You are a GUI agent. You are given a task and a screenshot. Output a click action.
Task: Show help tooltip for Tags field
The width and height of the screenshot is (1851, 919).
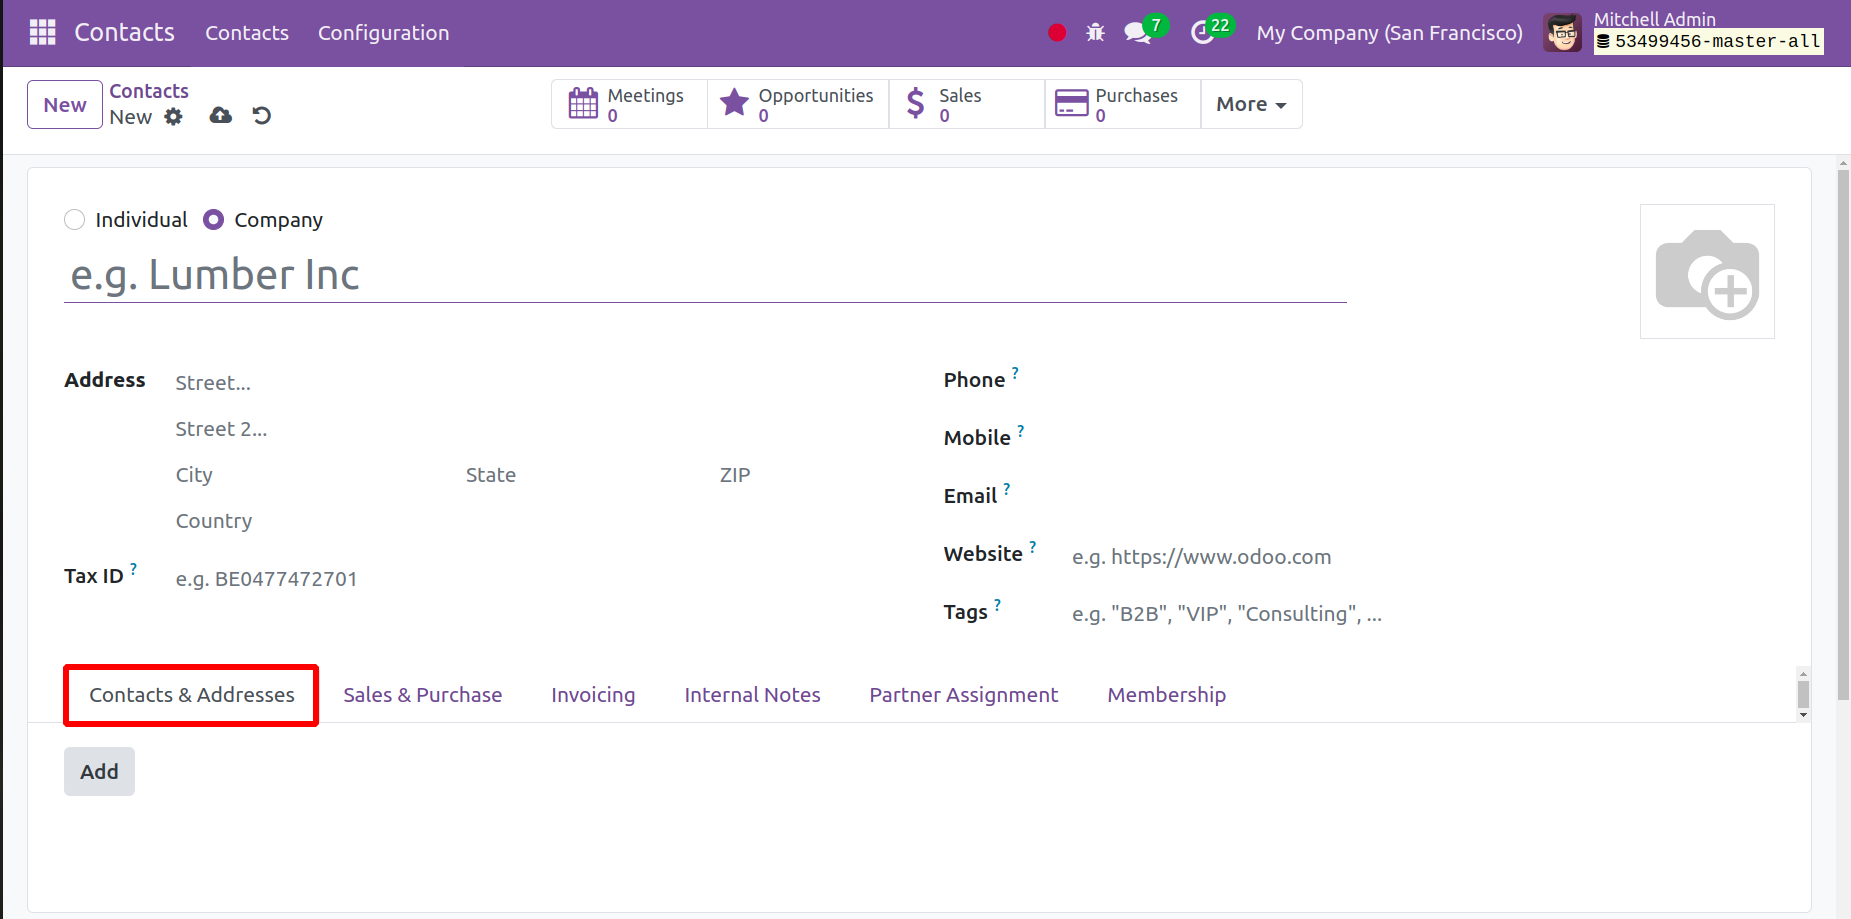[997, 604]
